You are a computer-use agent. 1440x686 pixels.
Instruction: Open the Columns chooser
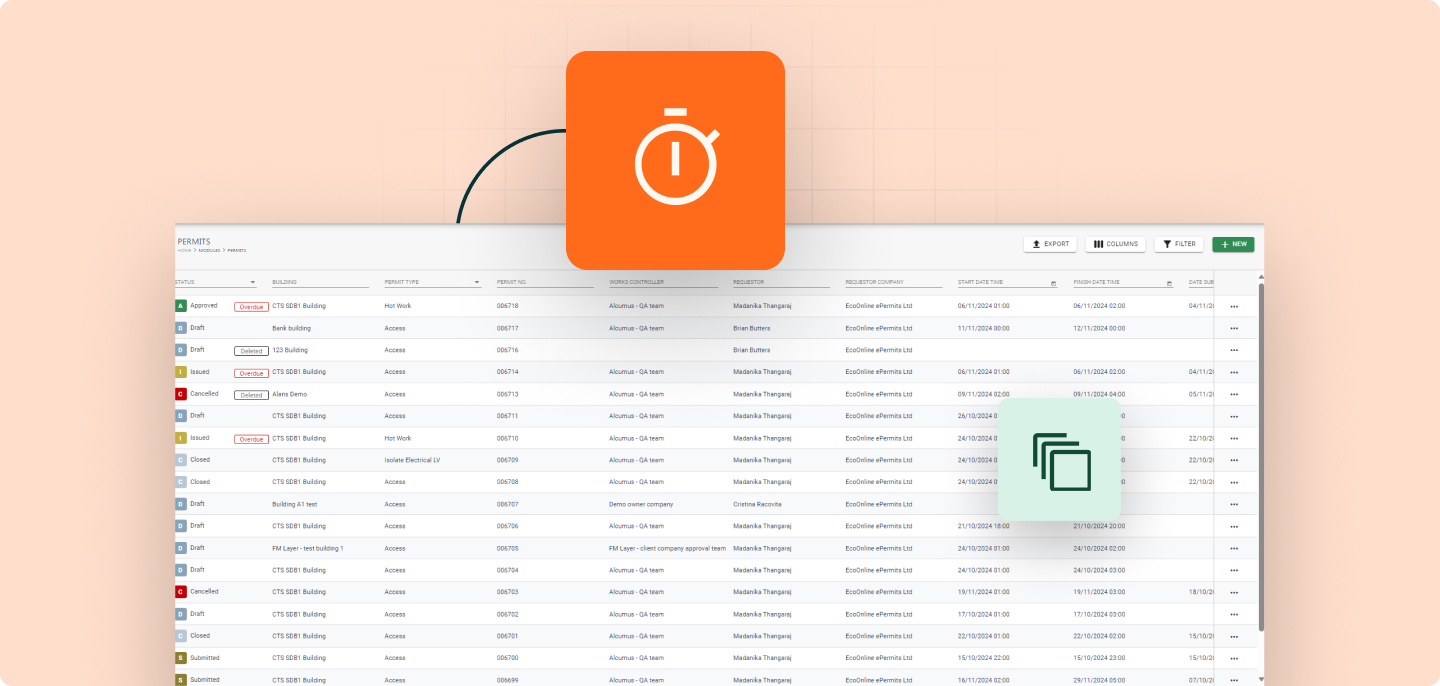click(1115, 244)
